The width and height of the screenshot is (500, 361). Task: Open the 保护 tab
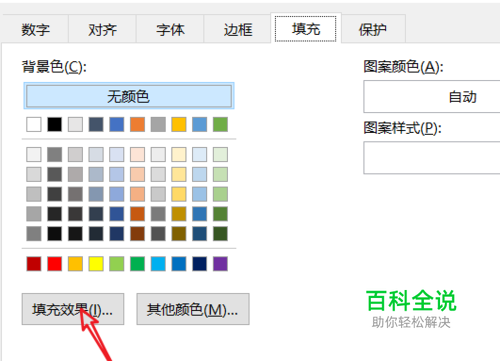[x=373, y=29]
